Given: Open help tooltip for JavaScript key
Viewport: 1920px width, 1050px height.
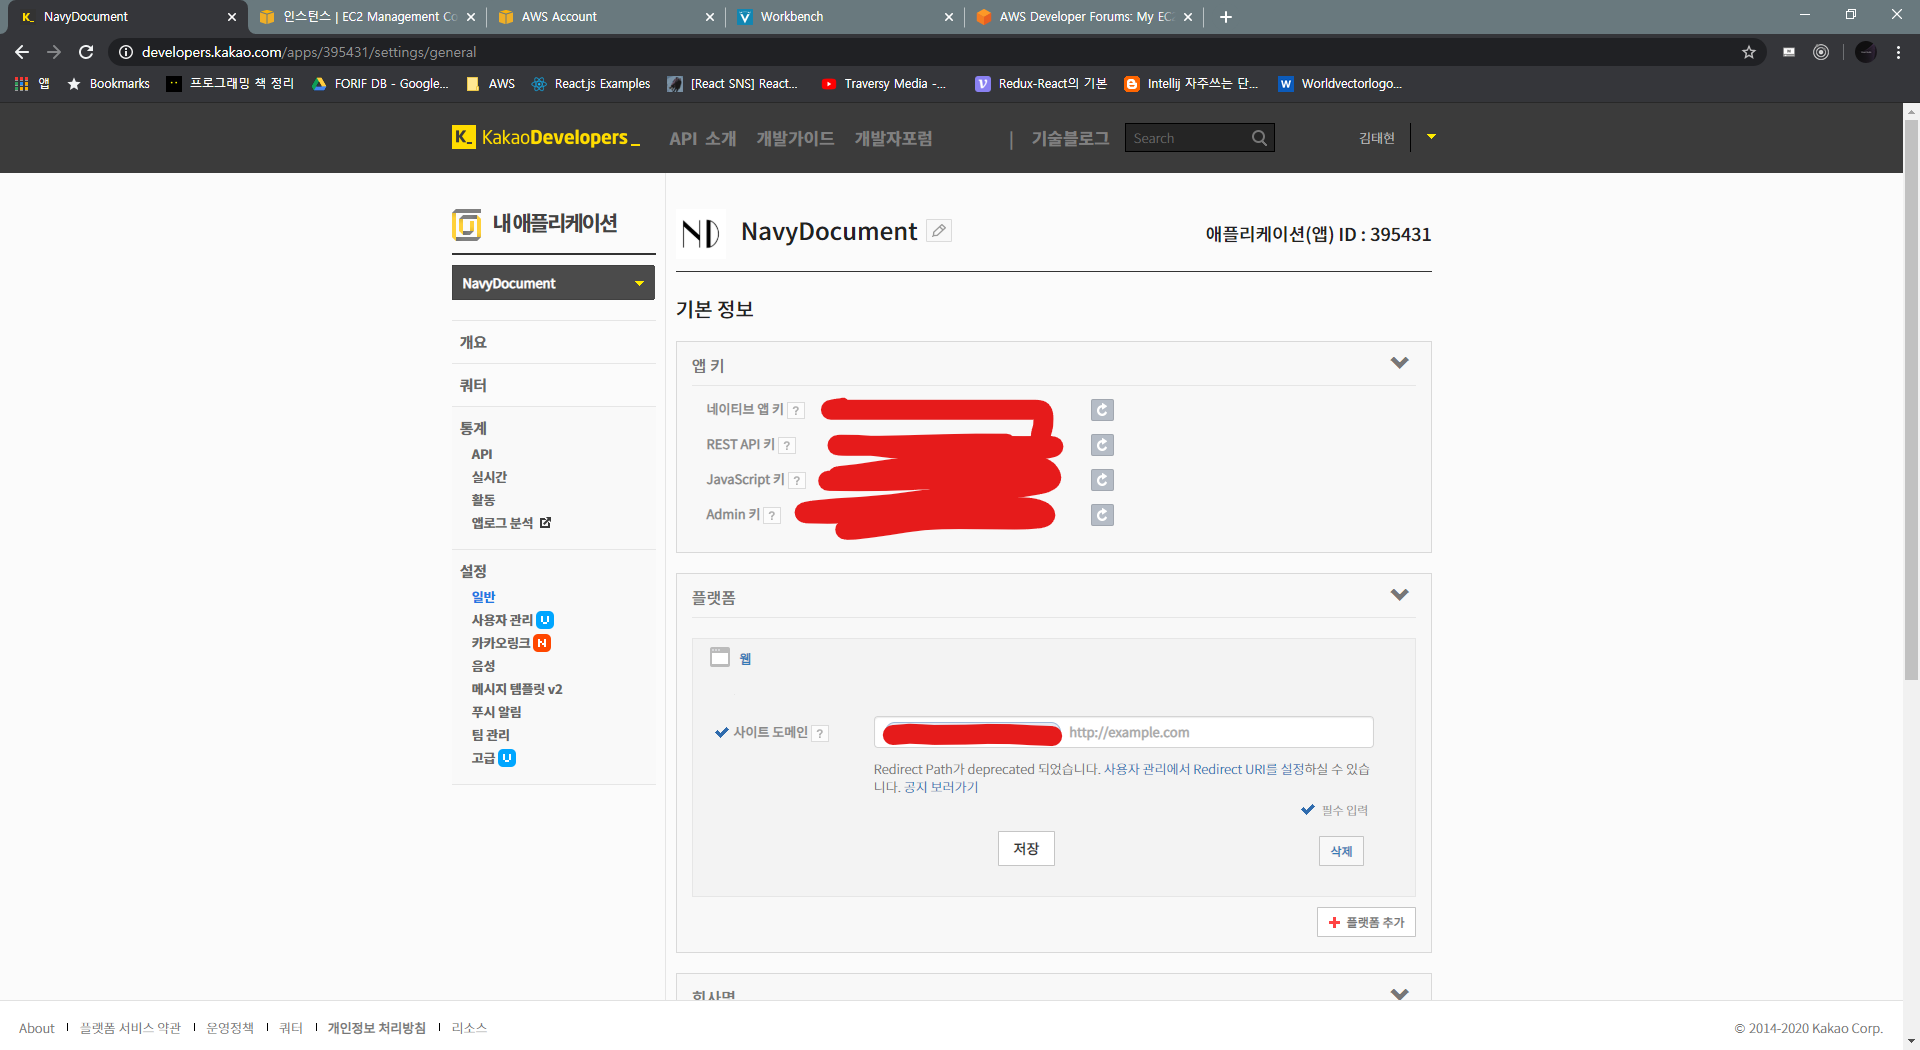Looking at the screenshot, I should (797, 481).
